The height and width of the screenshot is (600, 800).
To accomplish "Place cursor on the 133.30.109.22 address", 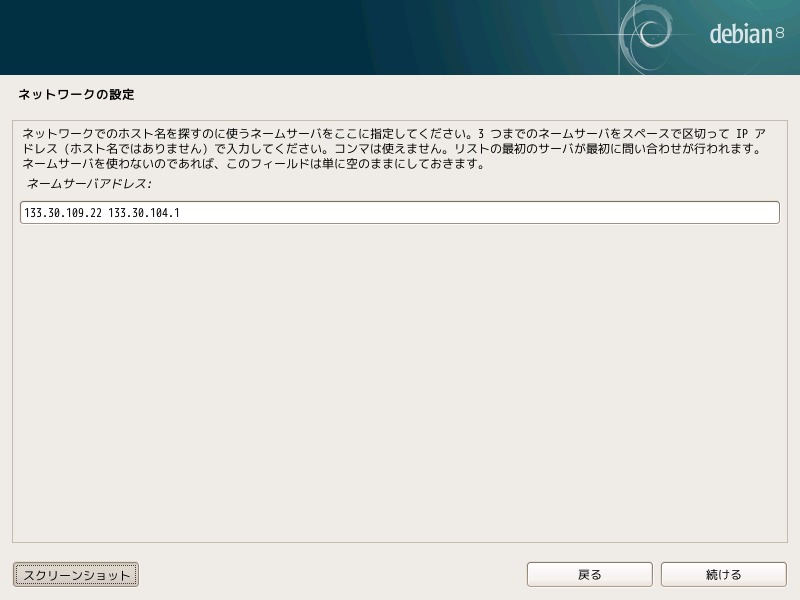I will 63,213.
